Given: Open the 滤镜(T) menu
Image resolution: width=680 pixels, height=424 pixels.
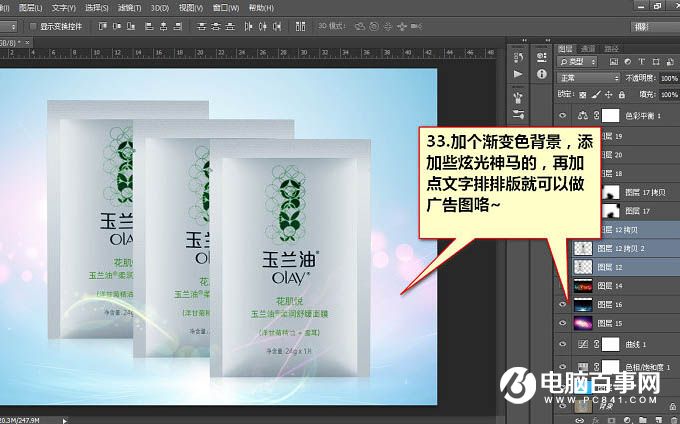Looking at the screenshot, I should point(129,8).
